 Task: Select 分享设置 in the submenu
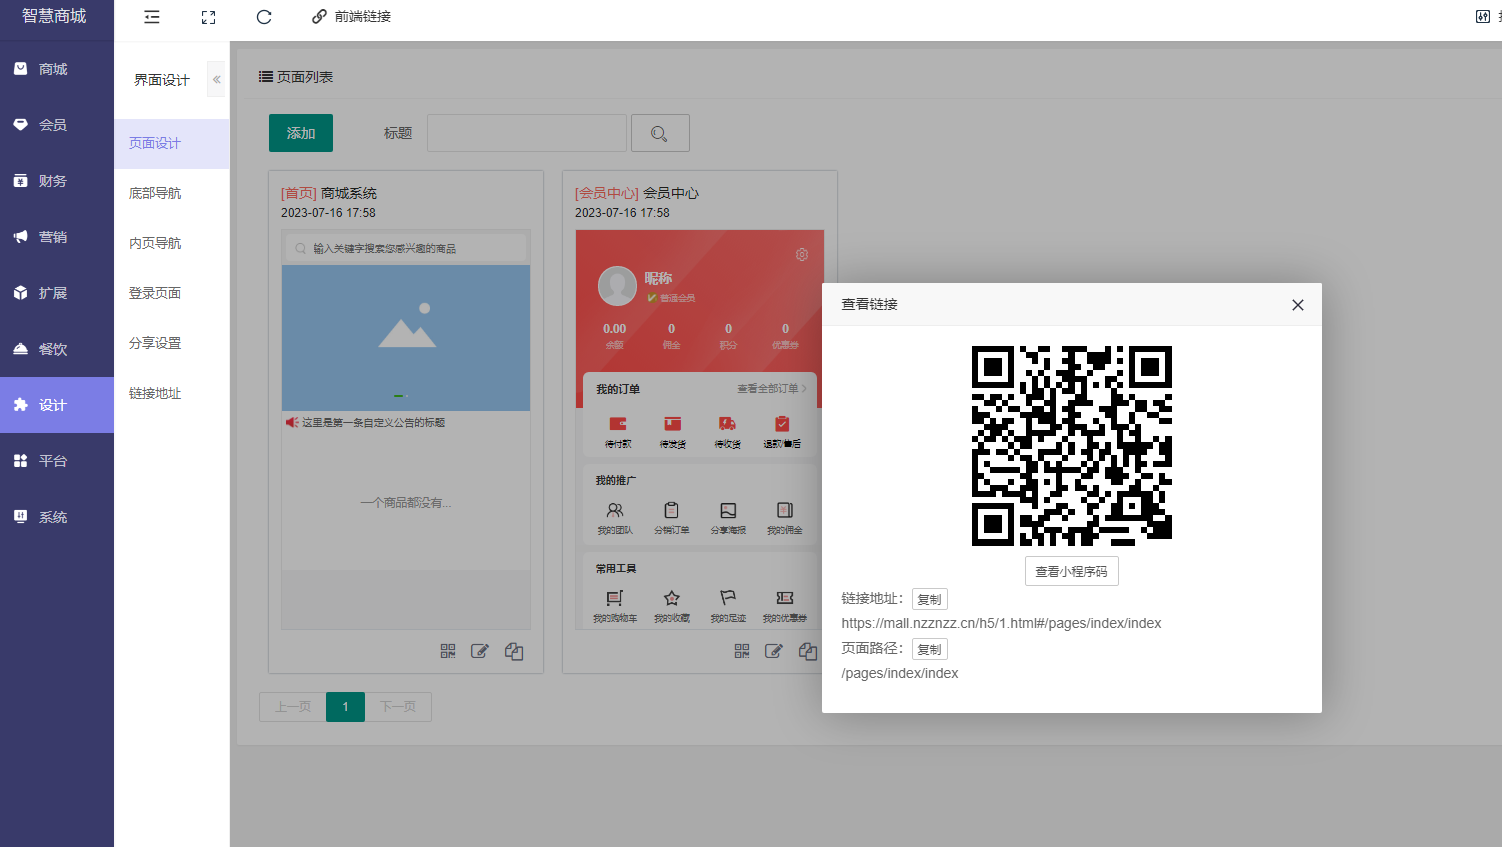coord(171,343)
